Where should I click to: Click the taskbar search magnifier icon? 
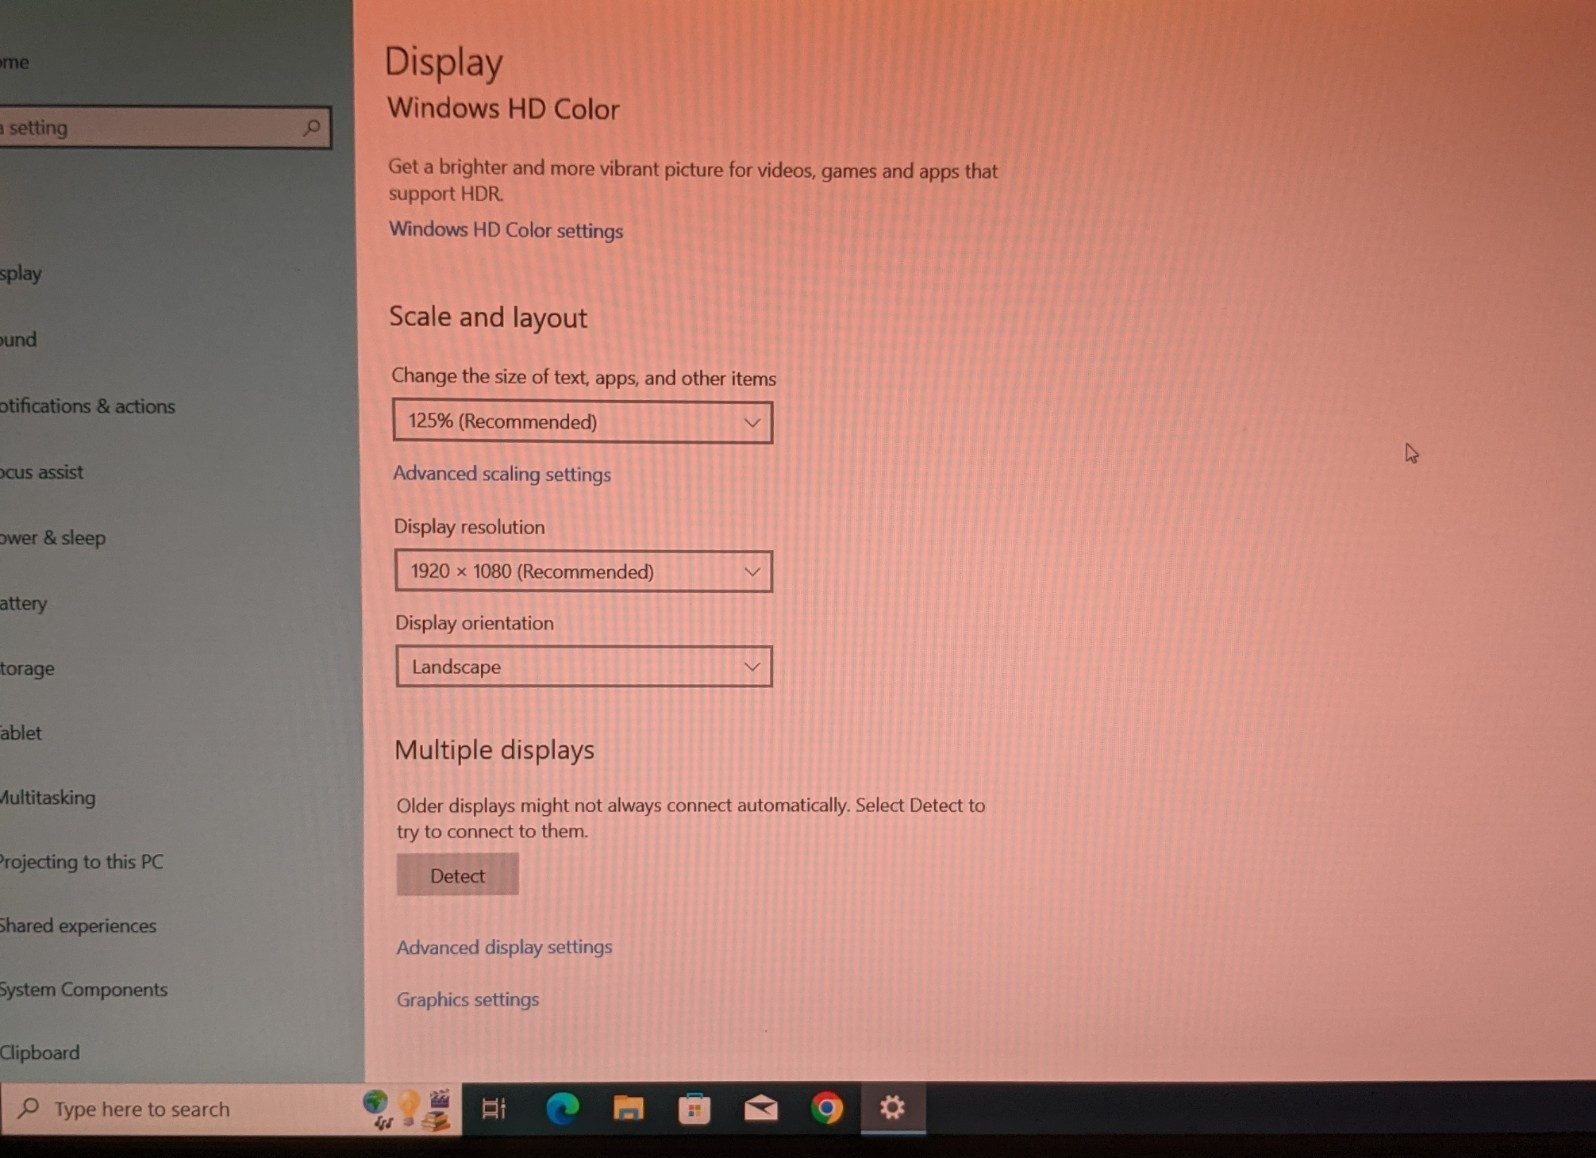29,1108
